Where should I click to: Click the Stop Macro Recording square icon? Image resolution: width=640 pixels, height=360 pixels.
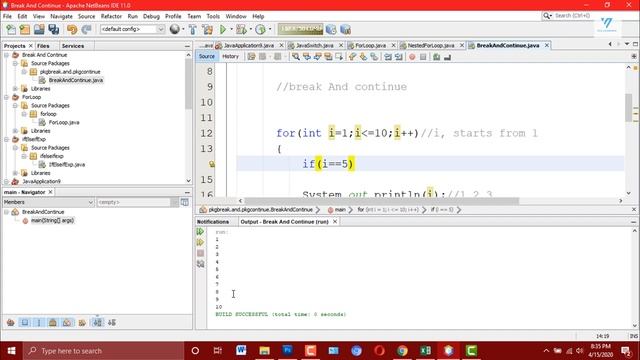[423, 57]
